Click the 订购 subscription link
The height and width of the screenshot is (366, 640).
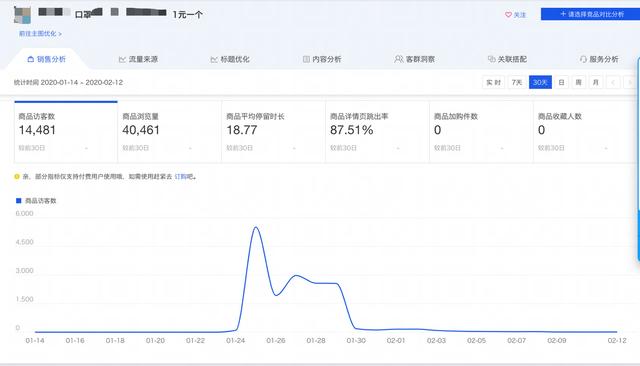point(181,176)
